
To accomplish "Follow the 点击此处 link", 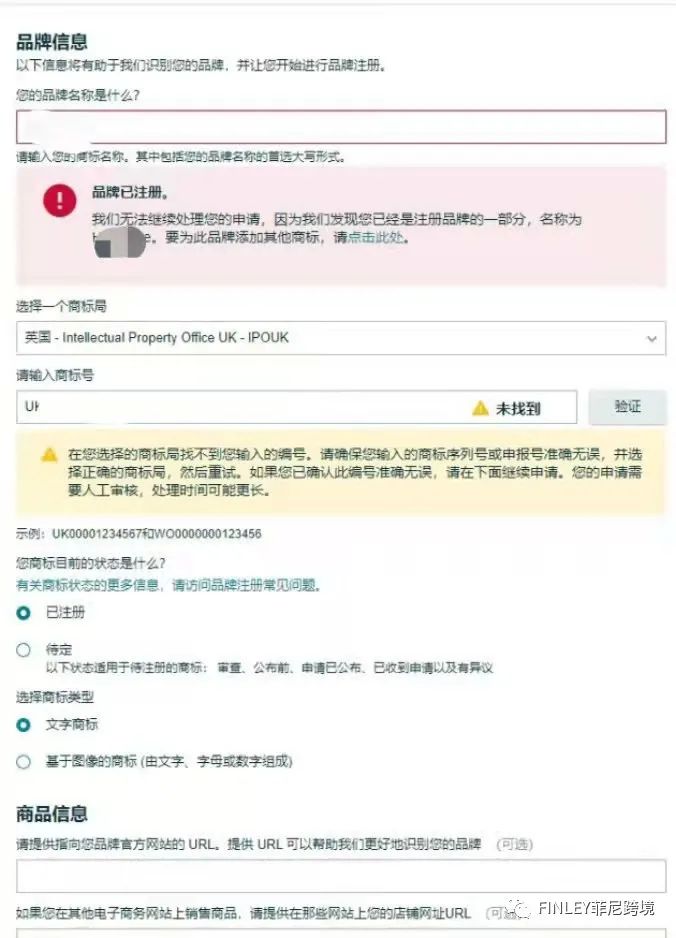I will pos(376,237).
